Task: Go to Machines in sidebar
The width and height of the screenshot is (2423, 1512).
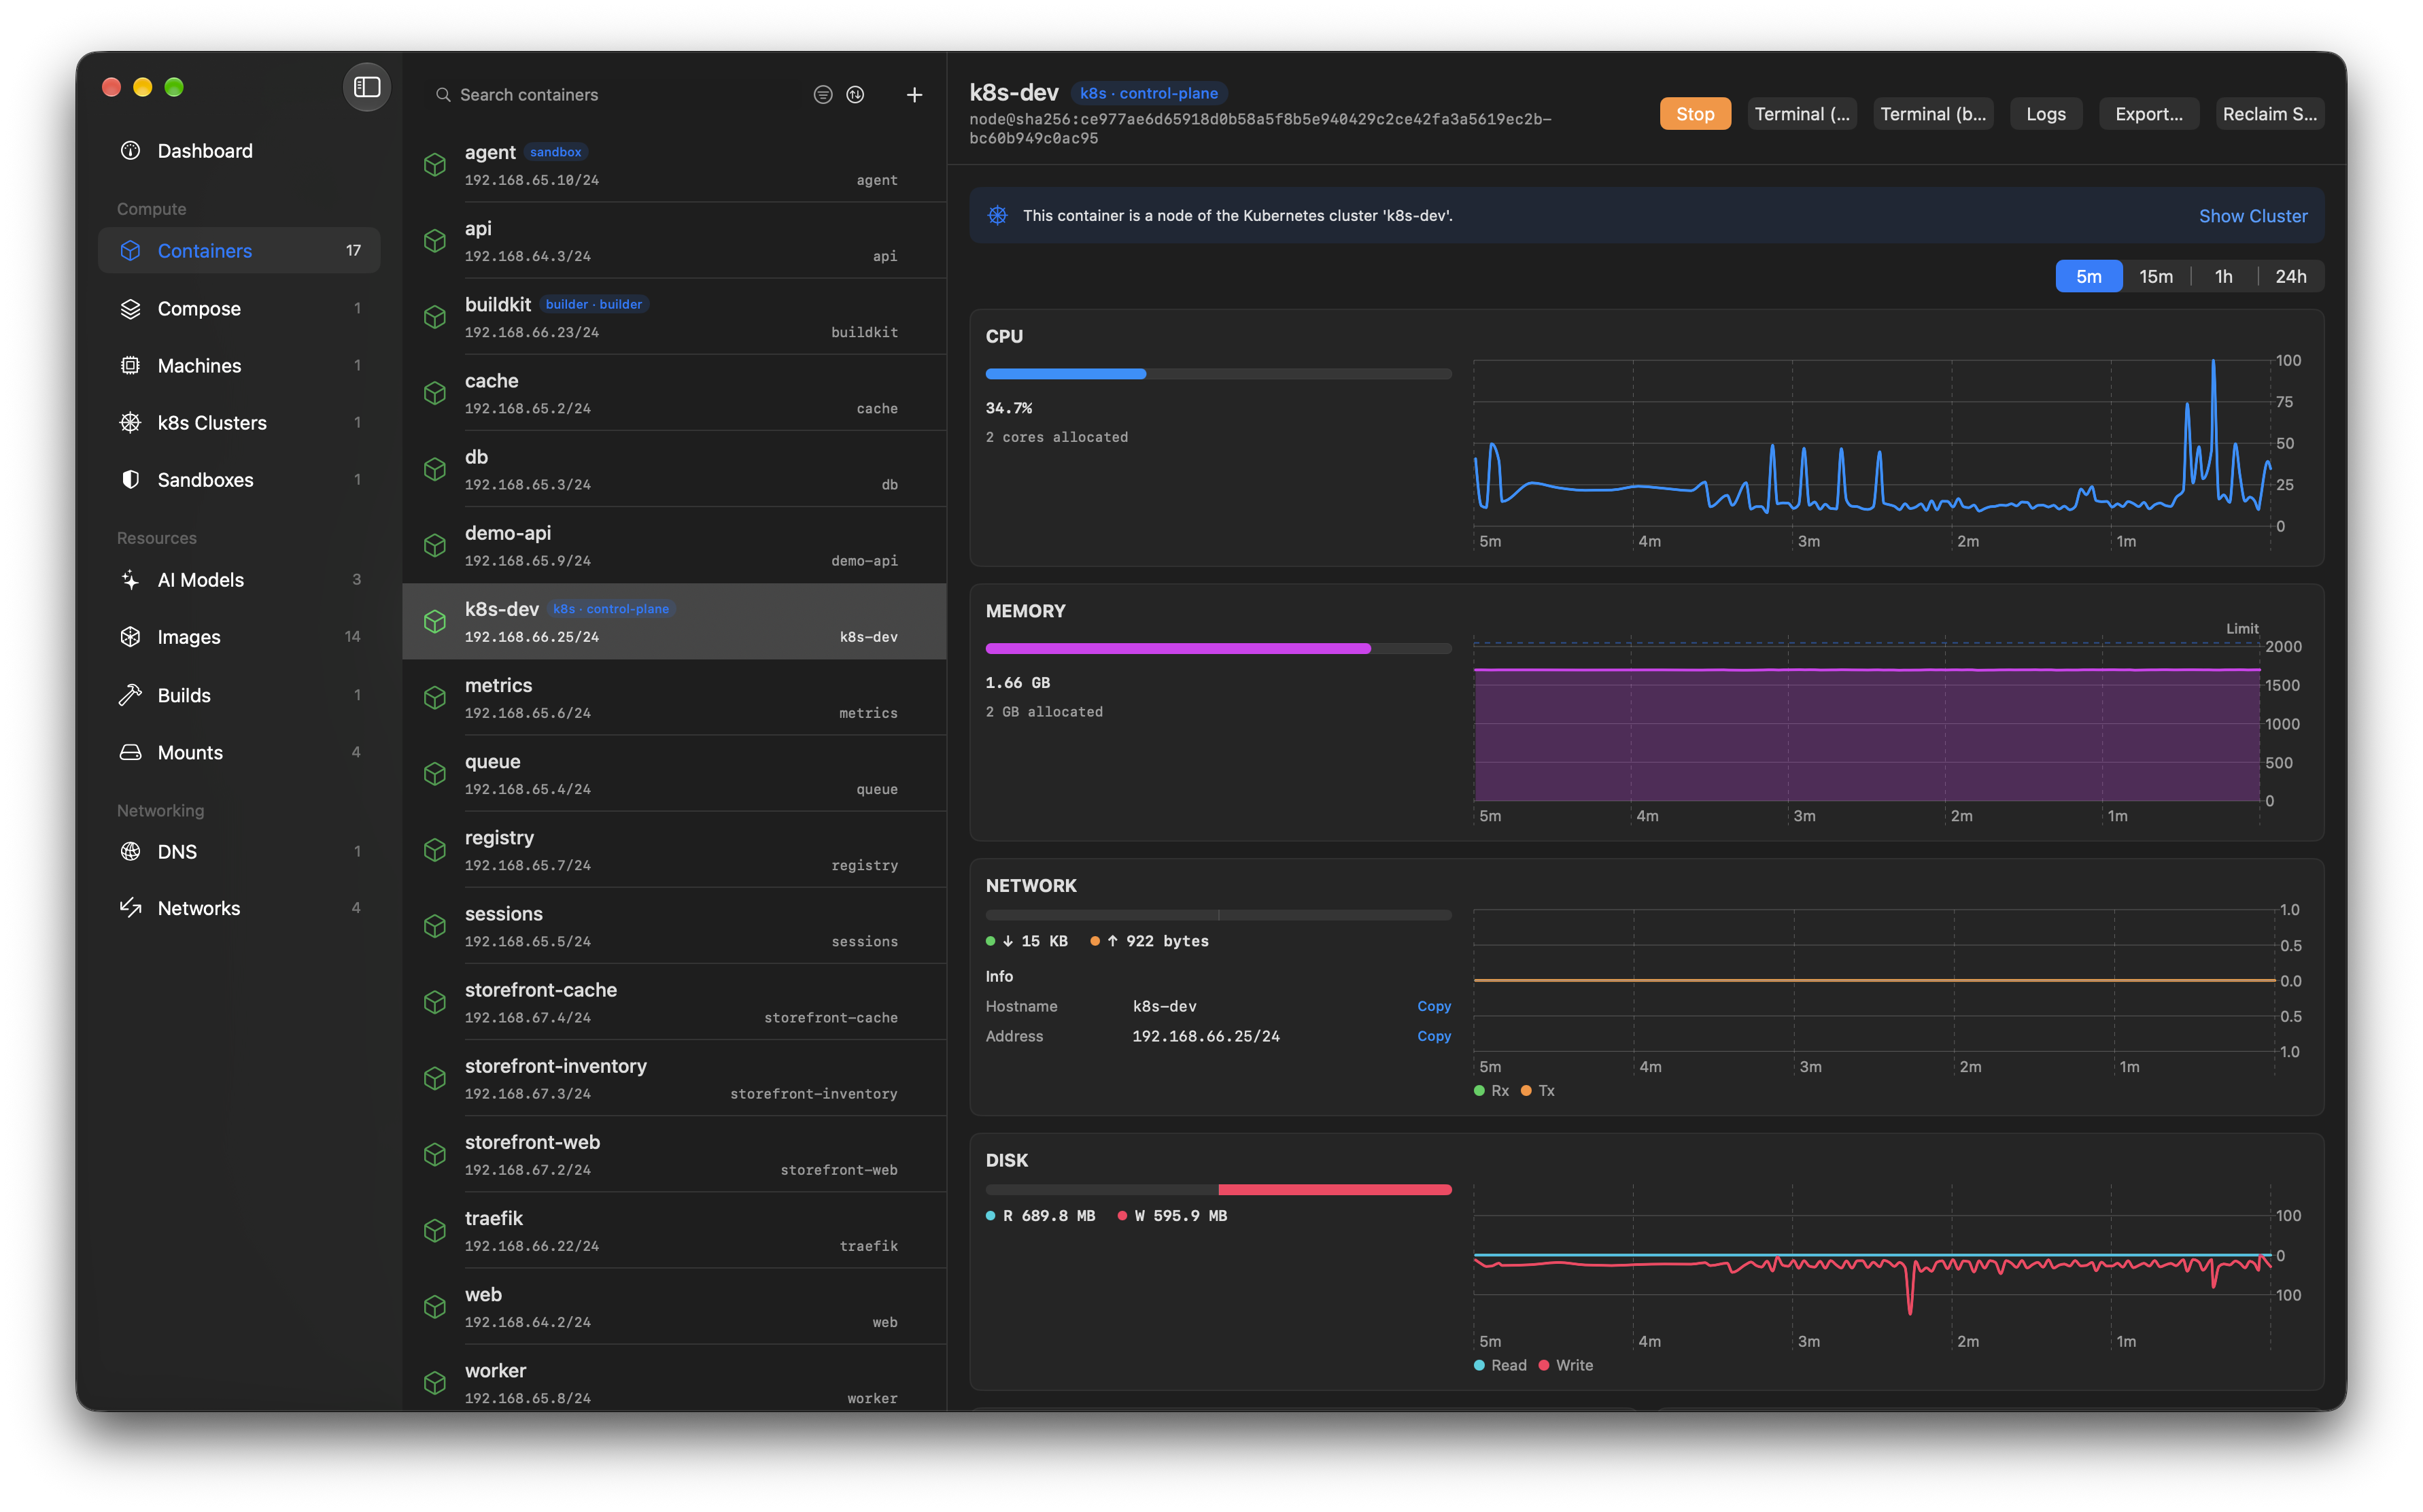Action: (239, 366)
